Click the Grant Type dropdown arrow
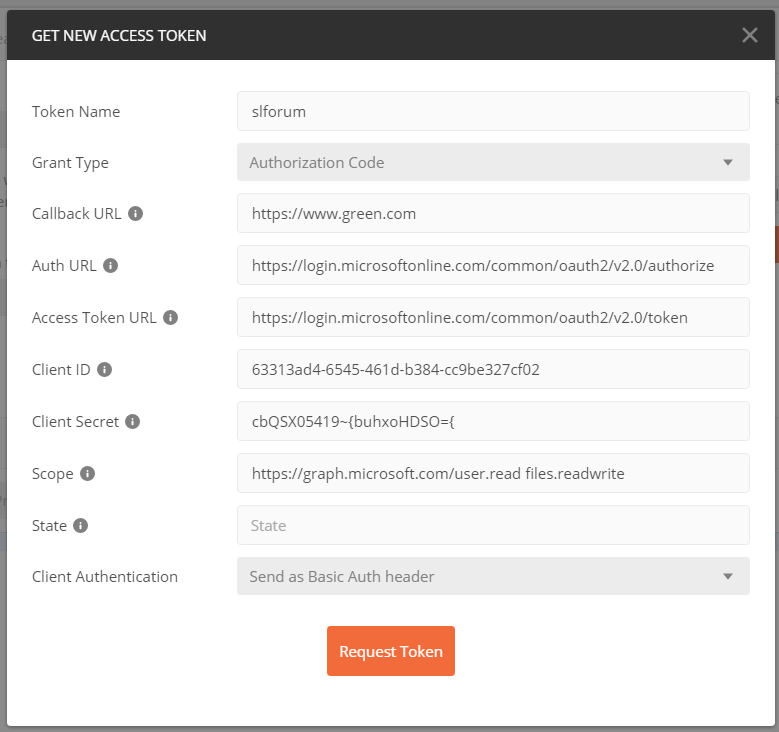The width and height of the screenshot is (779, 732). point(728,163)
